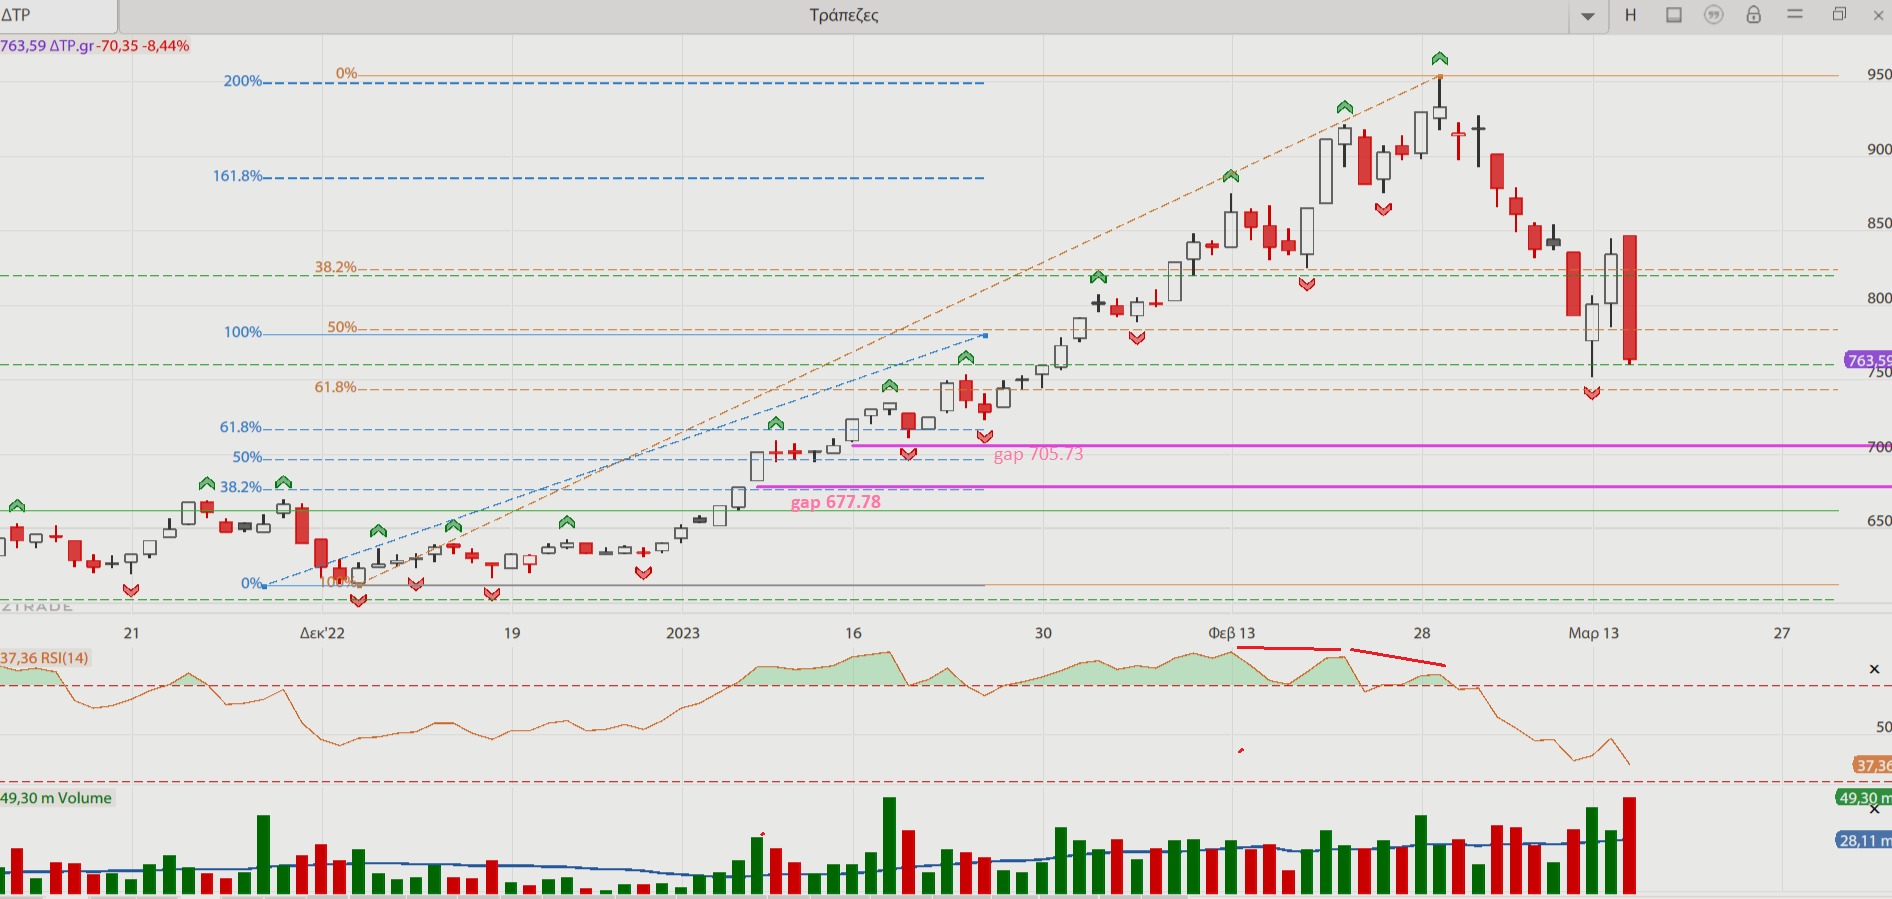Click the 161.8% Fibonacci extension label
The height and width of the screenshot is (899, 1892).
[x=237, y=176]
